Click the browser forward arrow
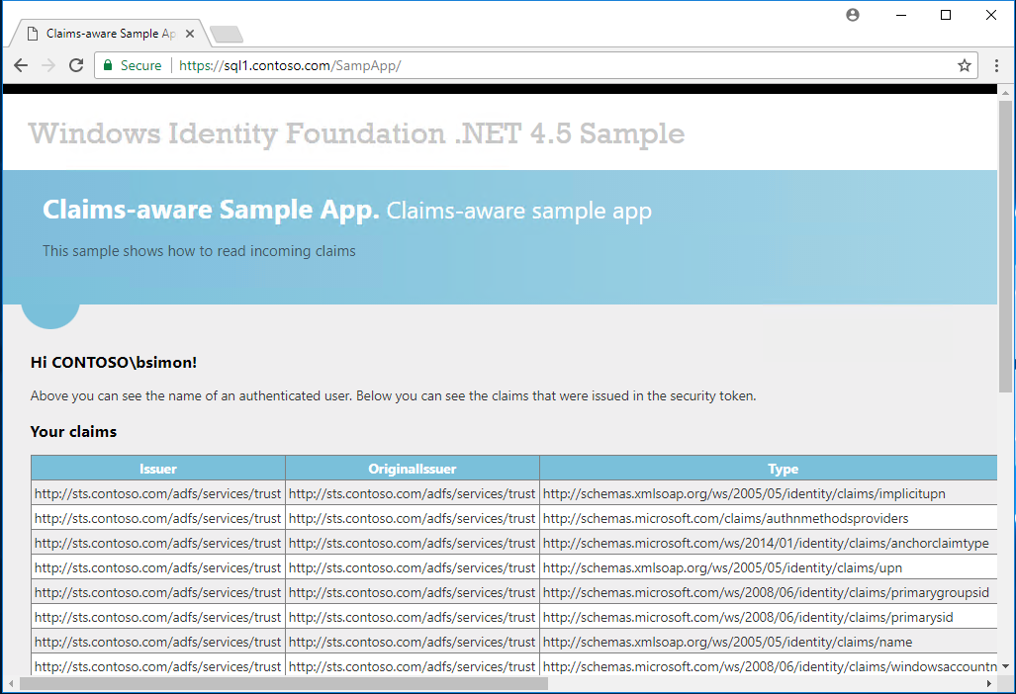Image resolution: width=1016 pixels, height=694 pixels. click(48, 65)
